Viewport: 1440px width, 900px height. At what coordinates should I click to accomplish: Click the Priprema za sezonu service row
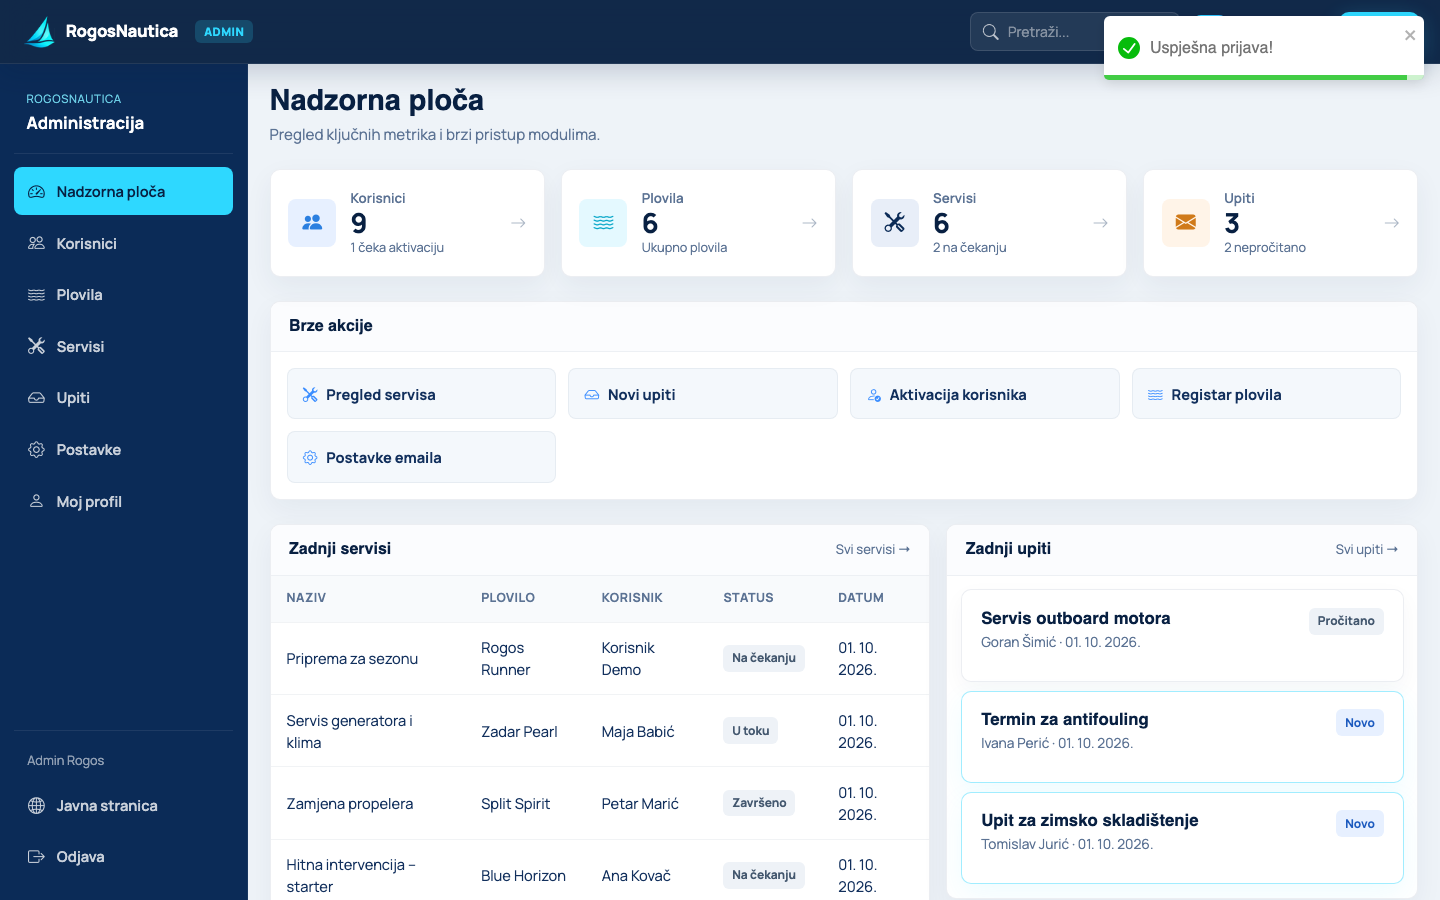pos(600,659)
